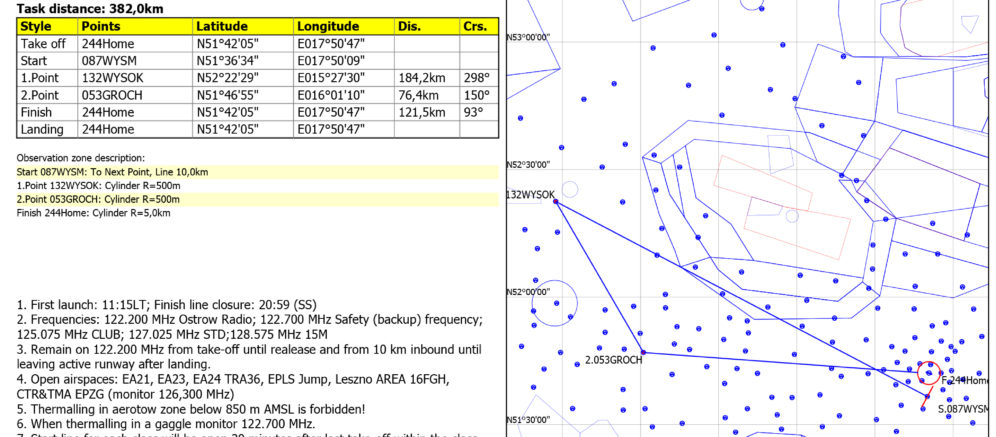Click the F.244Home finish label on map
Screen dimensions: 996x437
pos(966,380)
